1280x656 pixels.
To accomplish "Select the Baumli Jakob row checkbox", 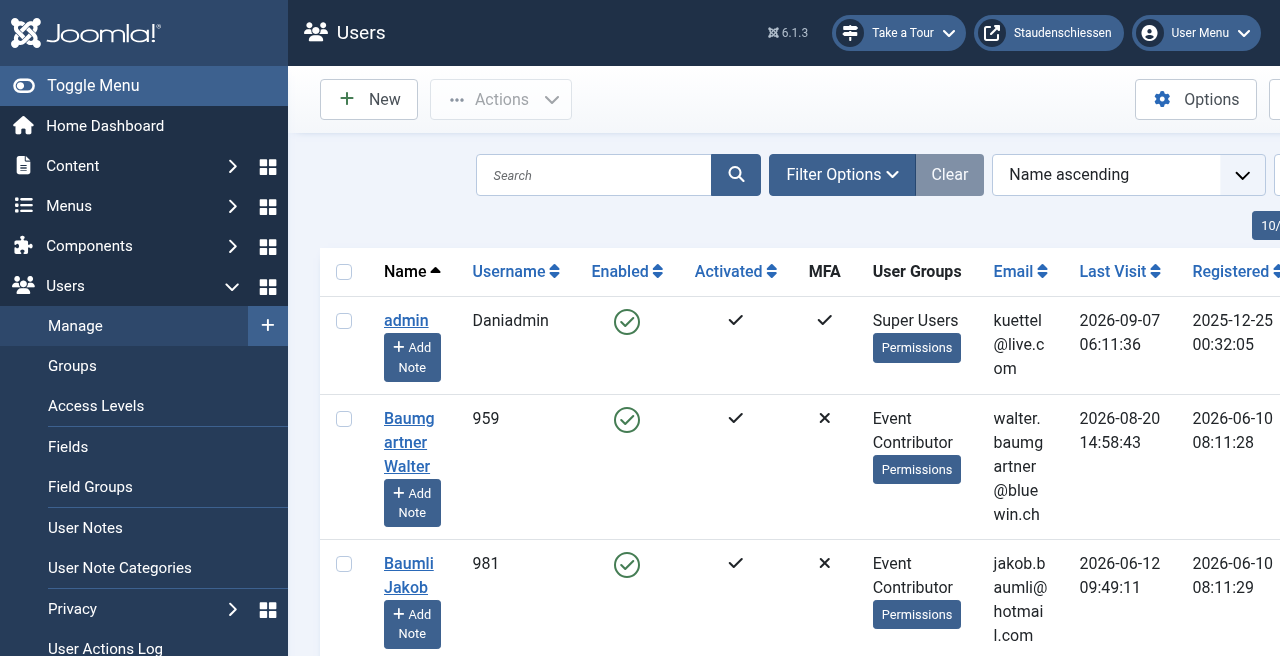I will [344, 564].
